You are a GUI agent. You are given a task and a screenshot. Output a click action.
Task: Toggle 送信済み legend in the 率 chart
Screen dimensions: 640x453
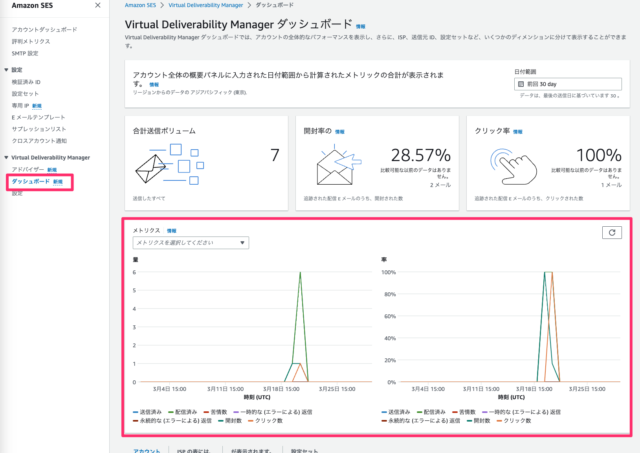tap(396, 412)
